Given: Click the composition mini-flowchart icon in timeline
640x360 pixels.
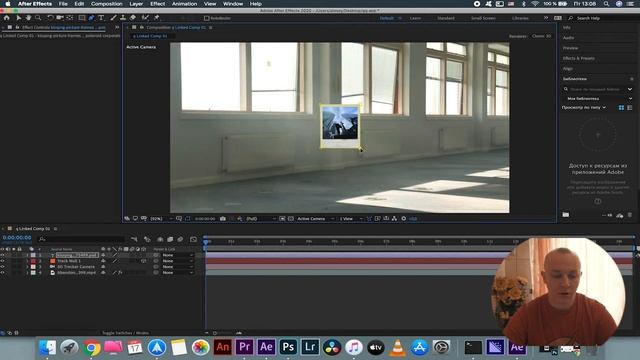Looking at the screenshot, I should pos(134,239).
